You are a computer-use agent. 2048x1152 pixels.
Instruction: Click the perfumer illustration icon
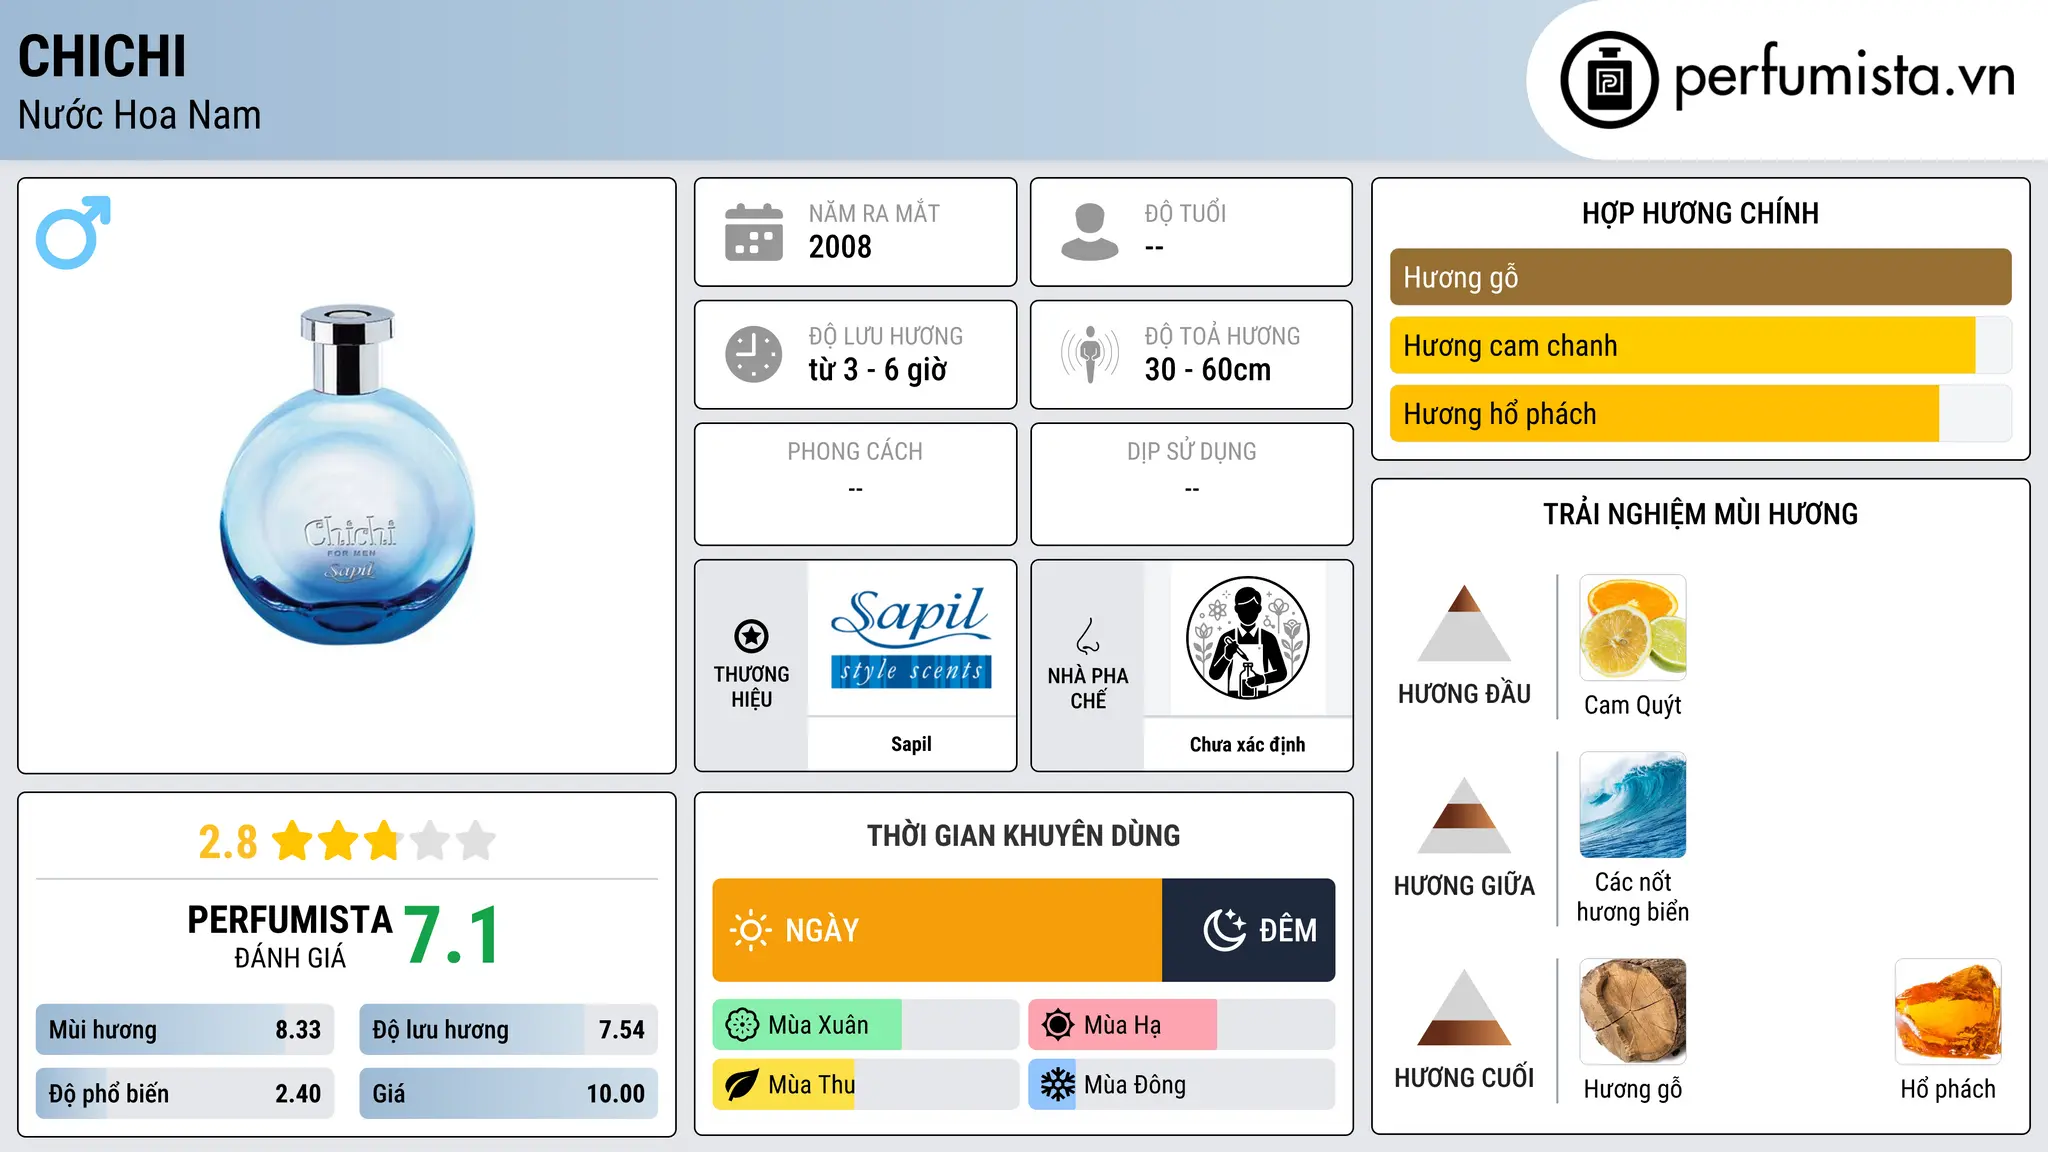click(1247, 638)
